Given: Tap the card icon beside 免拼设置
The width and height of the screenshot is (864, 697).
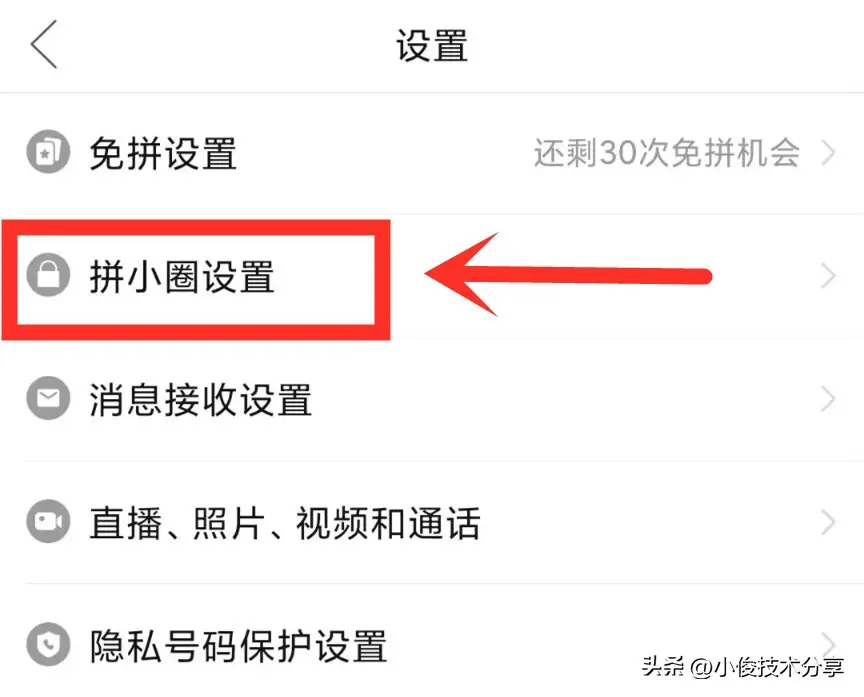Looking at the screenshot, I should (x=48, y=152).
